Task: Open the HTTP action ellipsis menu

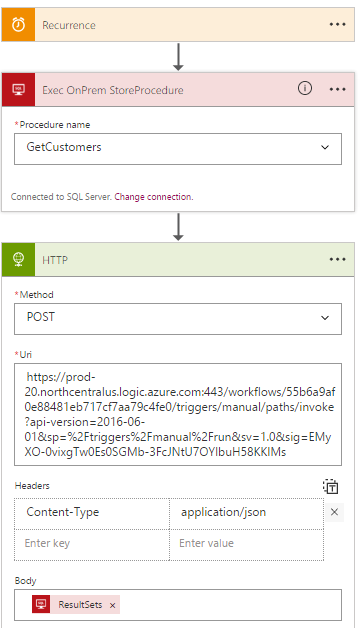Action: [337, 260]
